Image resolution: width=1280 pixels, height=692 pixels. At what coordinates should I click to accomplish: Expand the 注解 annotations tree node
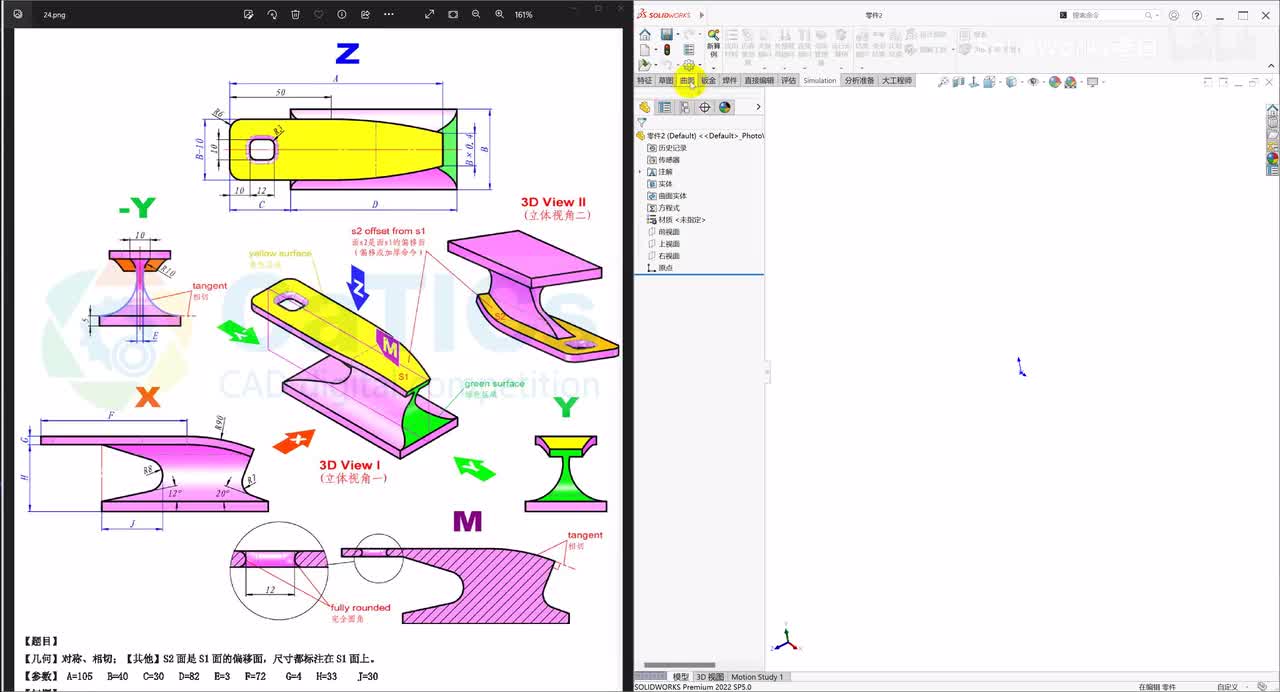click(x=641, y=172)
